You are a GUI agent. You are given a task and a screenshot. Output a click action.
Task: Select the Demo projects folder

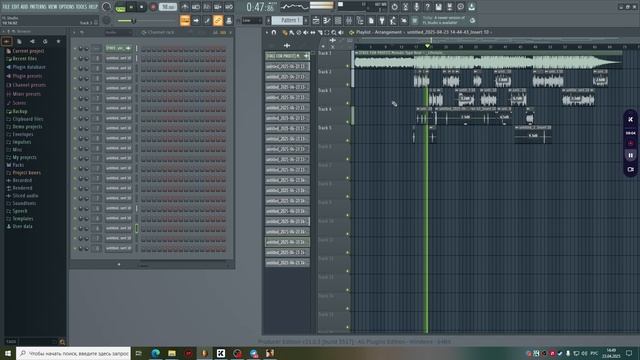coord(27,127)
